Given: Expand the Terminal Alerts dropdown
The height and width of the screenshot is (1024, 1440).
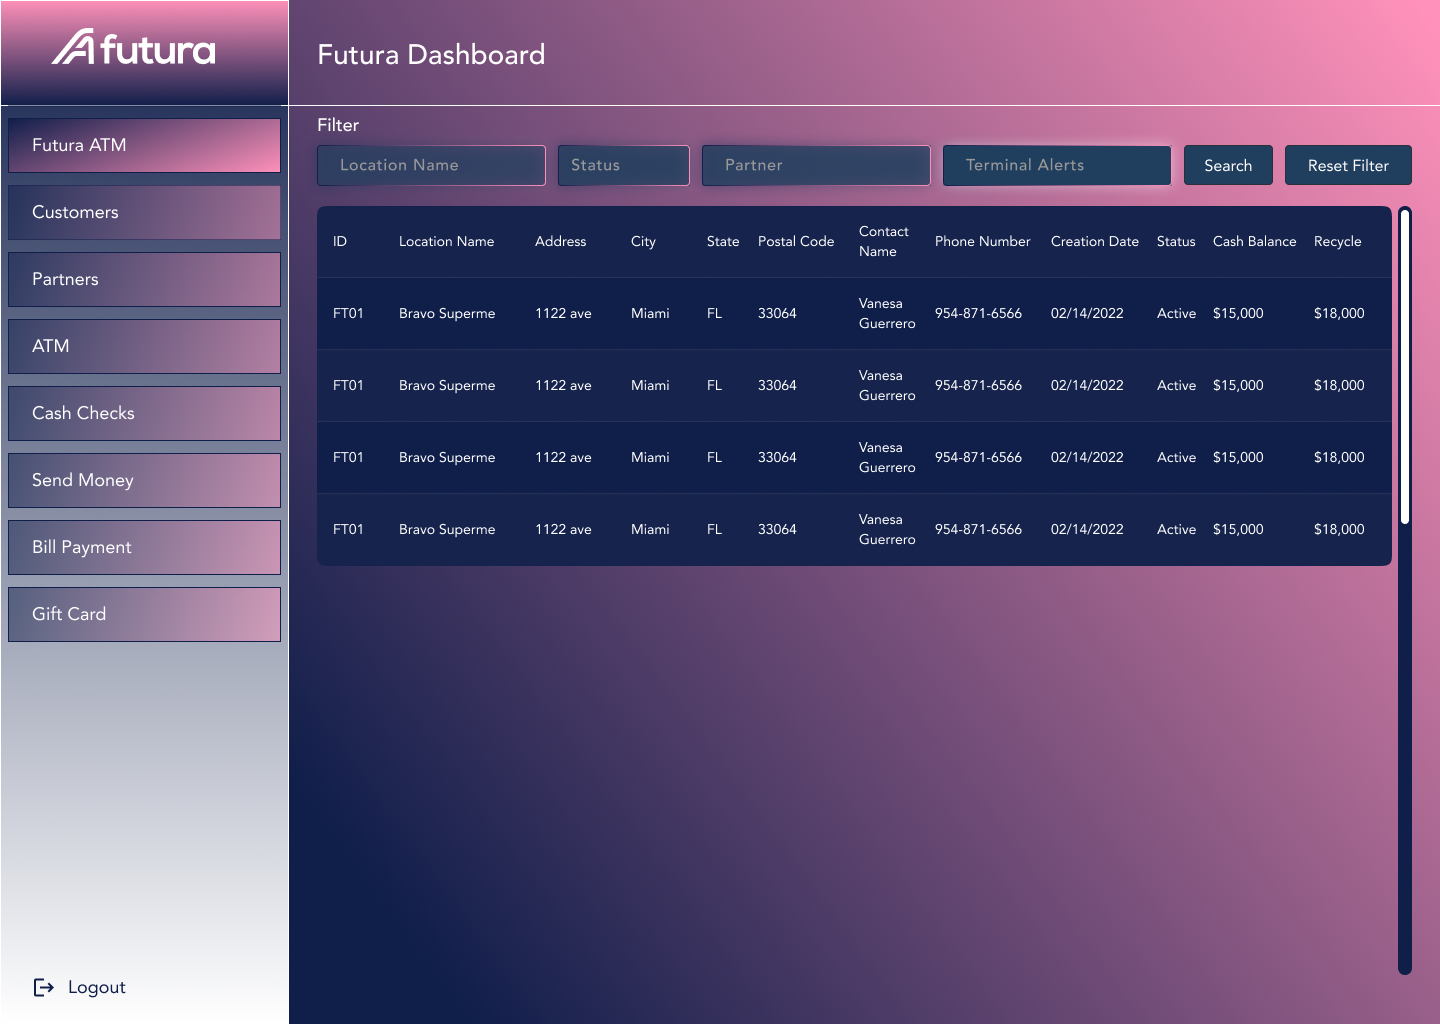Looking at the screenshot, I should 1056,165.
